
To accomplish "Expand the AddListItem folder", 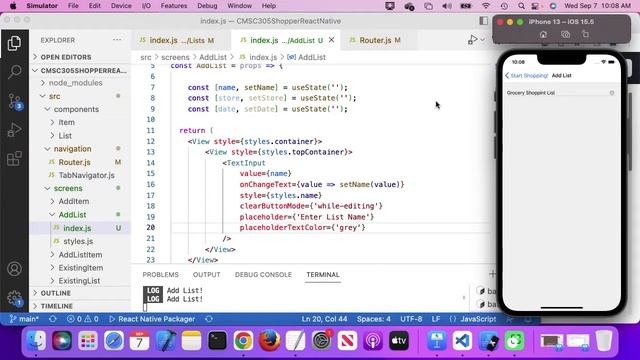I will tap(80, 255).
